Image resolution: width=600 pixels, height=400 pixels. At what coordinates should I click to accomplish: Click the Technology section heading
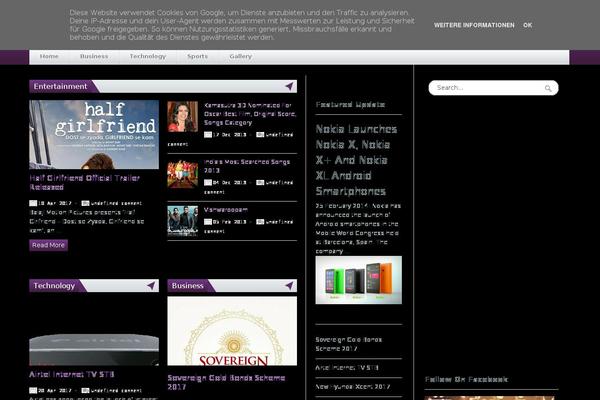click(x=54, y=286)
